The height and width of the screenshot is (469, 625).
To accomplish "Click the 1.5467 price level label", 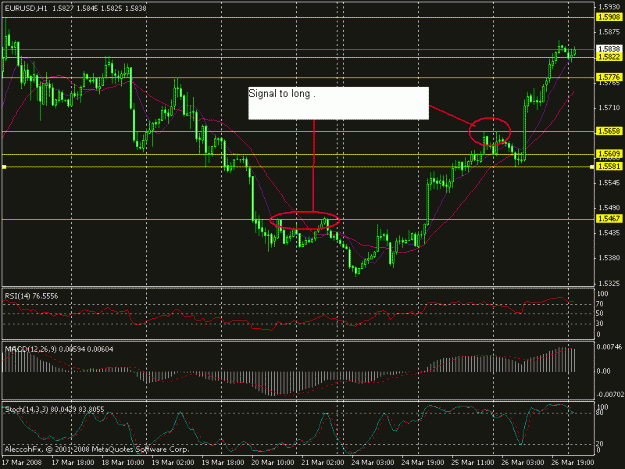I will (x=609, y=218).
